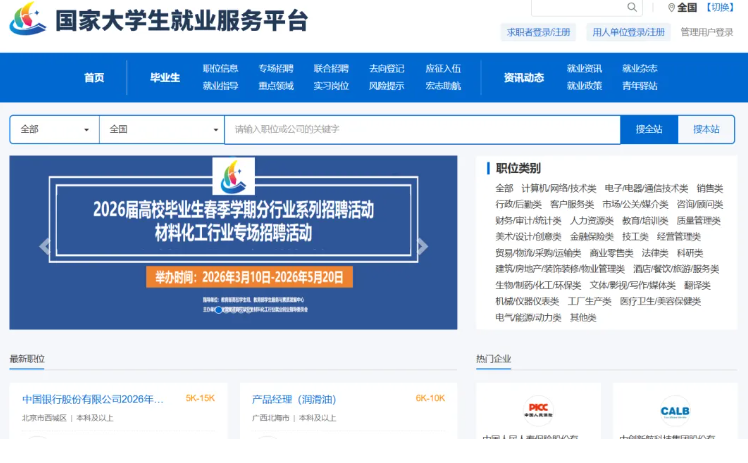Click 切换 to switch location
748x463 pixels.
pos(720,8)
